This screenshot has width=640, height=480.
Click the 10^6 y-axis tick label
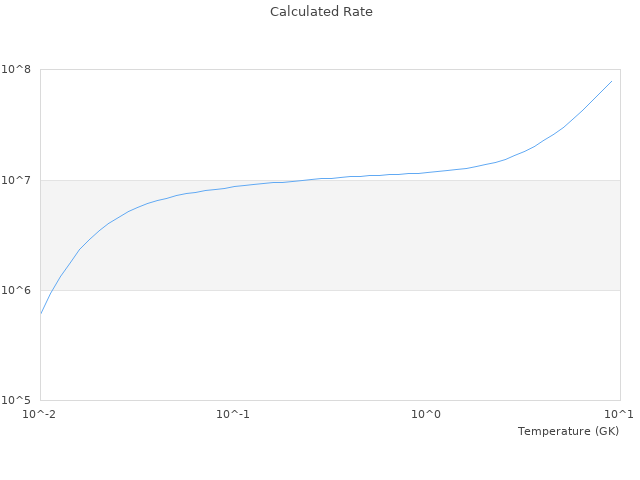click(19, 290)
